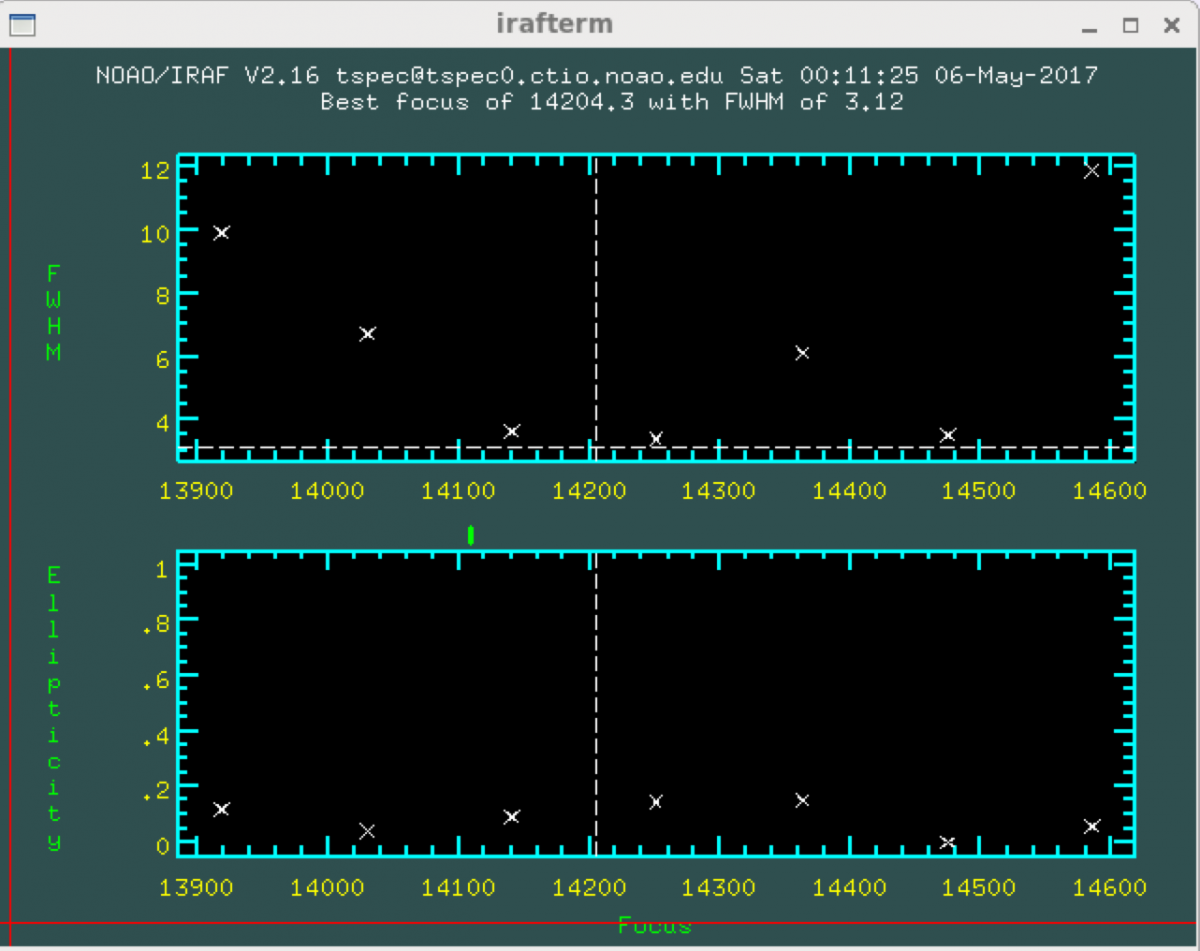This screenshot has width=1200, height=951.
Task: Click 14000 label under the FWHM plot
Action: (x=329, y=491)
